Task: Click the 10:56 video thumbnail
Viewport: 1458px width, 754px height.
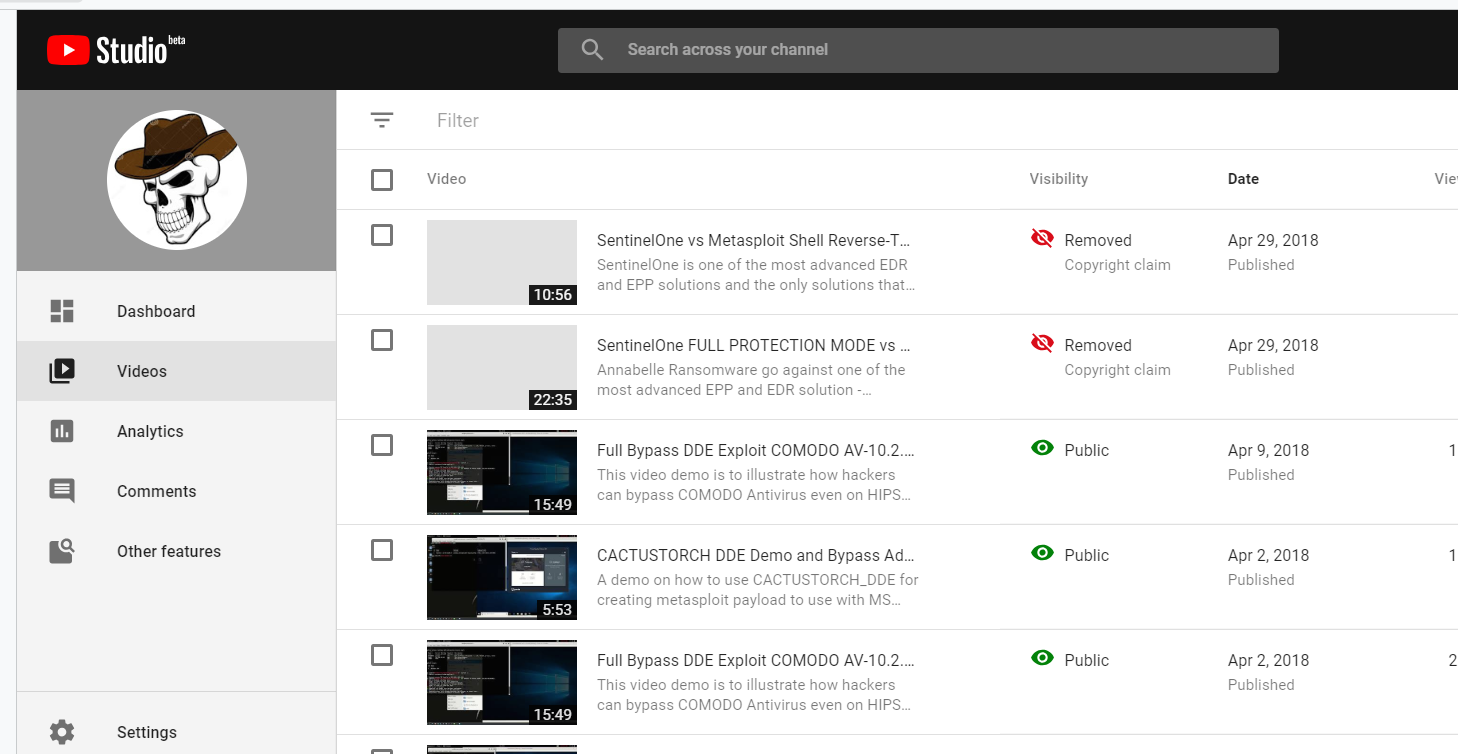Action: click(502, 262)
